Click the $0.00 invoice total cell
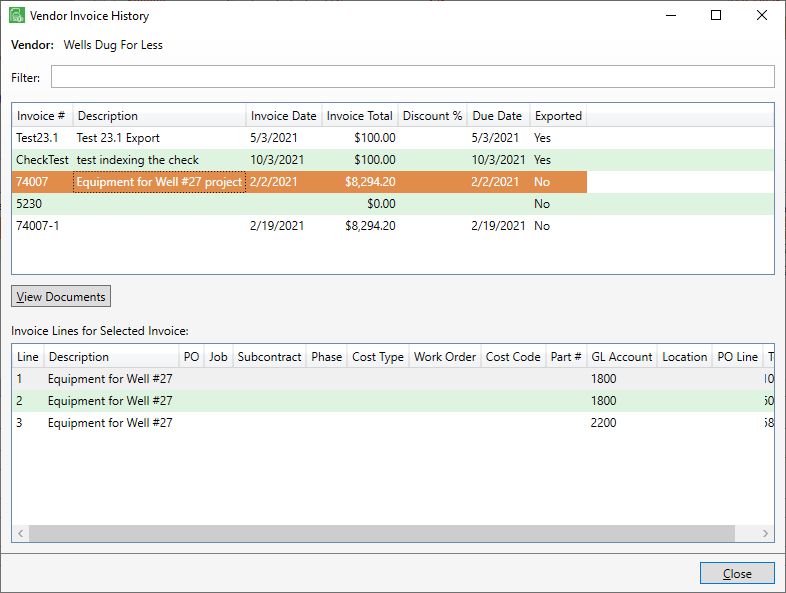786x593 pixels. [381, 204]
